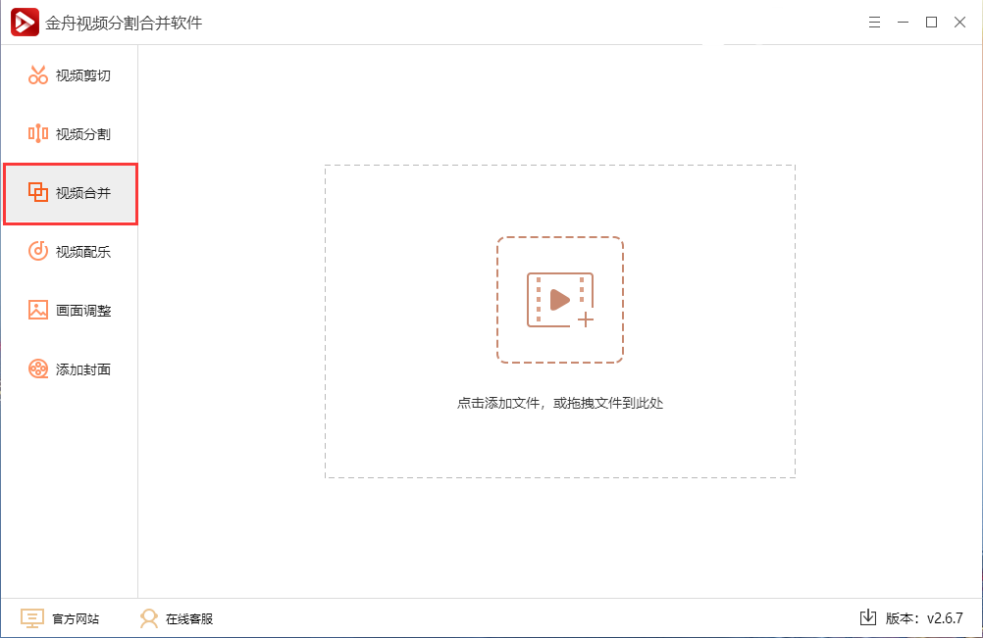The image size is (983, 639).
Task: Click the 在线客服 customer service icon
Action: tap(148, 618)
